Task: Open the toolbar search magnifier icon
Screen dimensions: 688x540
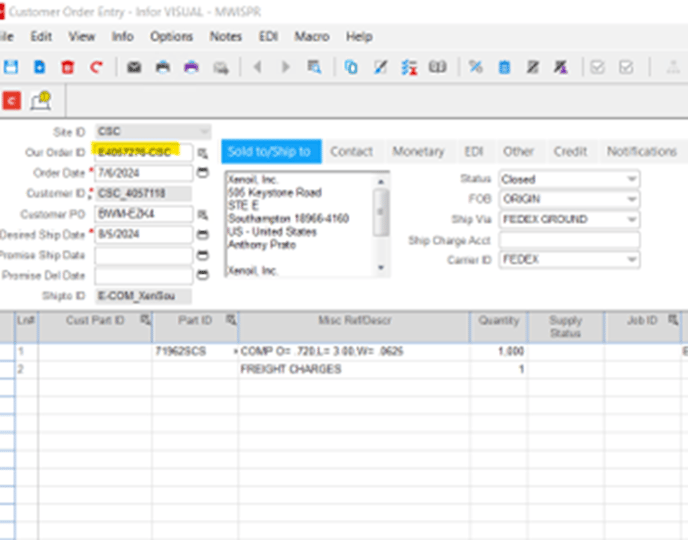Action: (314, 67)
